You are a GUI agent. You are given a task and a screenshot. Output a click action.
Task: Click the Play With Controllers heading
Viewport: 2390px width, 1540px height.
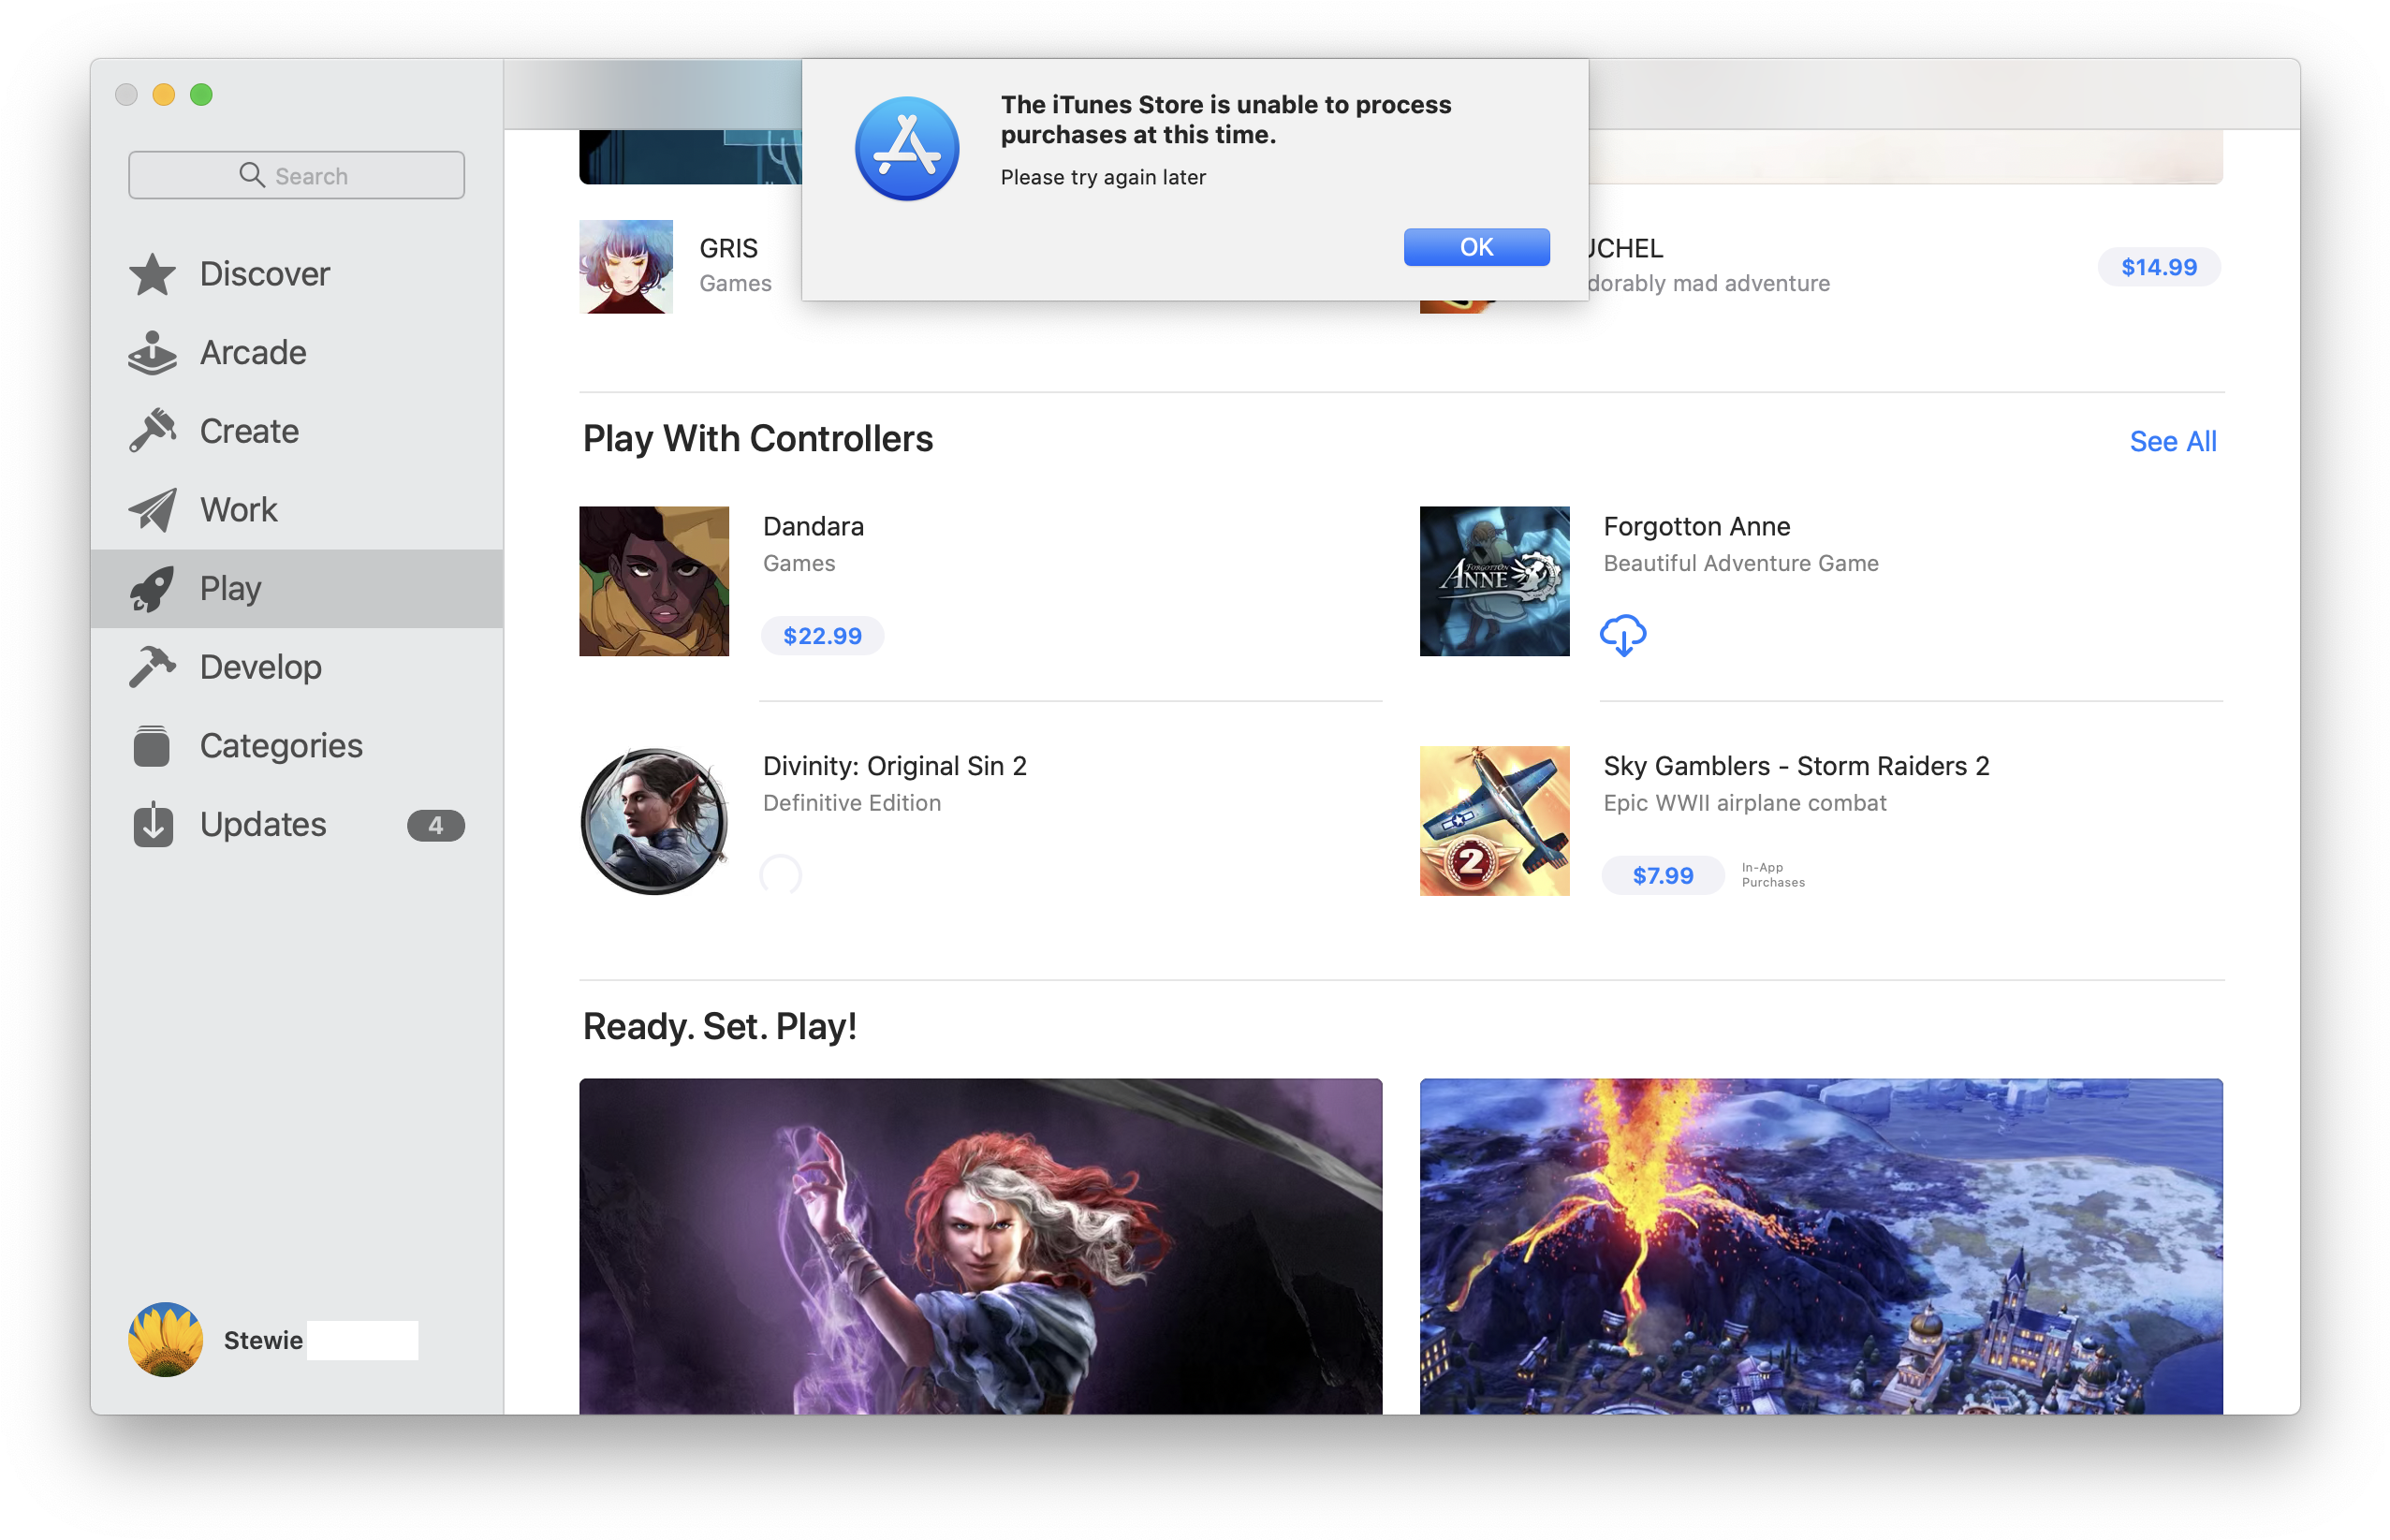click(757, 439)
